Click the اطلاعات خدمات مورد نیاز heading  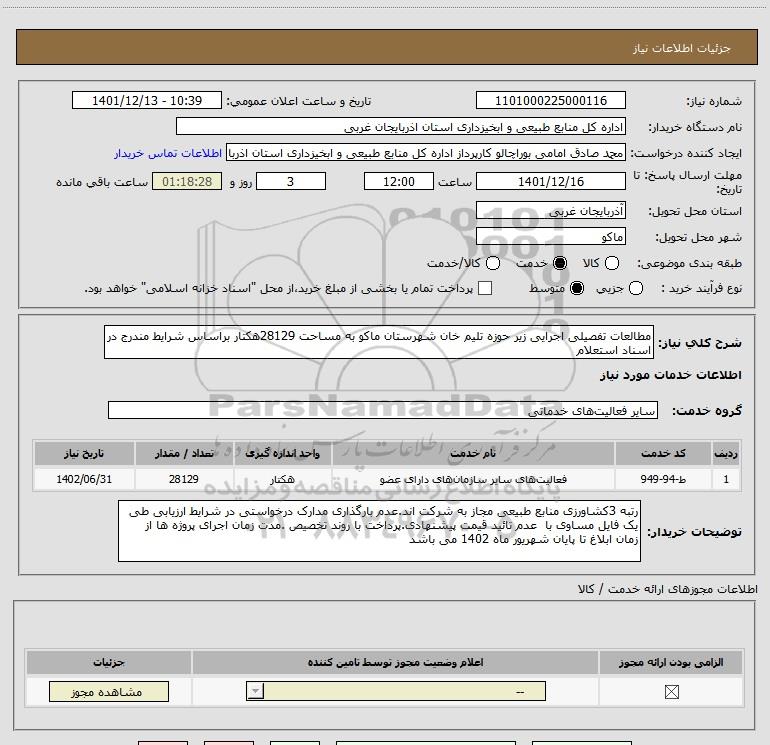point(670,375)
